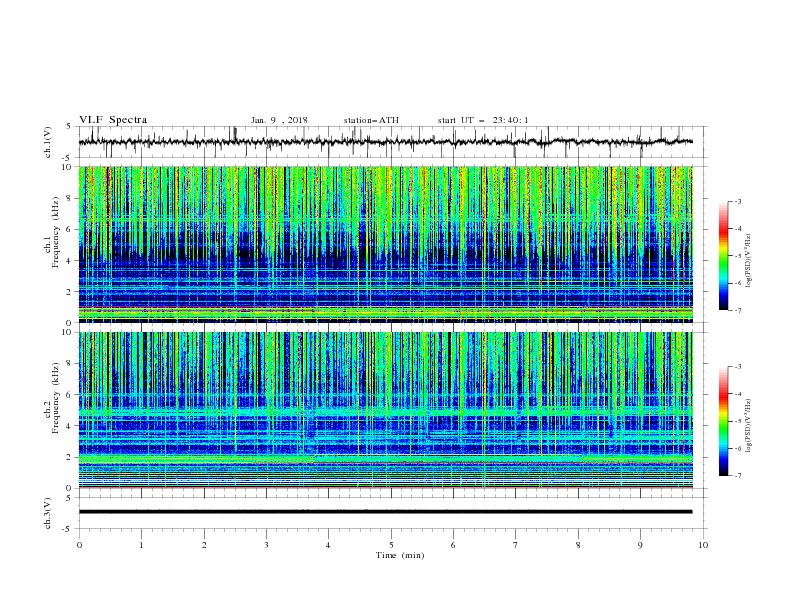Click the ch.2 spectrogram color scale bar
792x612 pixels.
pos(723,421)
